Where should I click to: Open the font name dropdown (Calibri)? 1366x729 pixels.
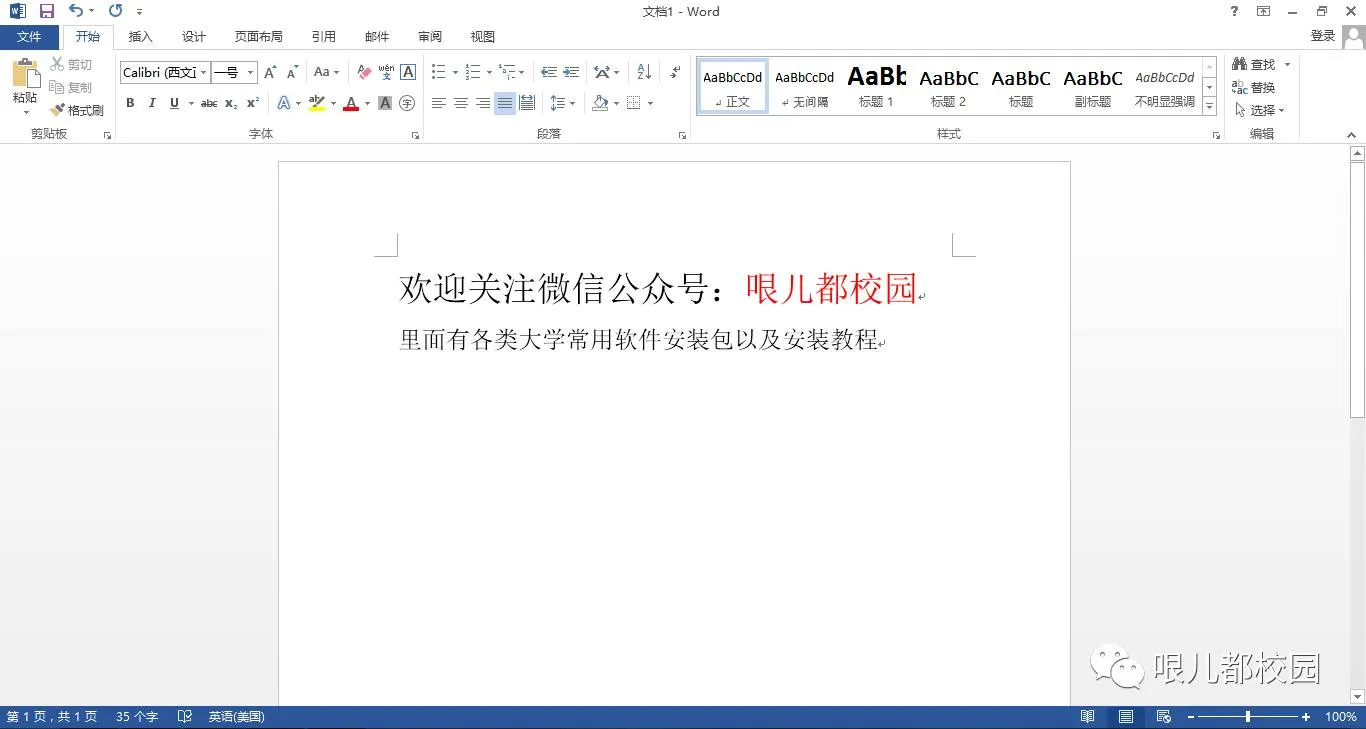click(204, 72)
